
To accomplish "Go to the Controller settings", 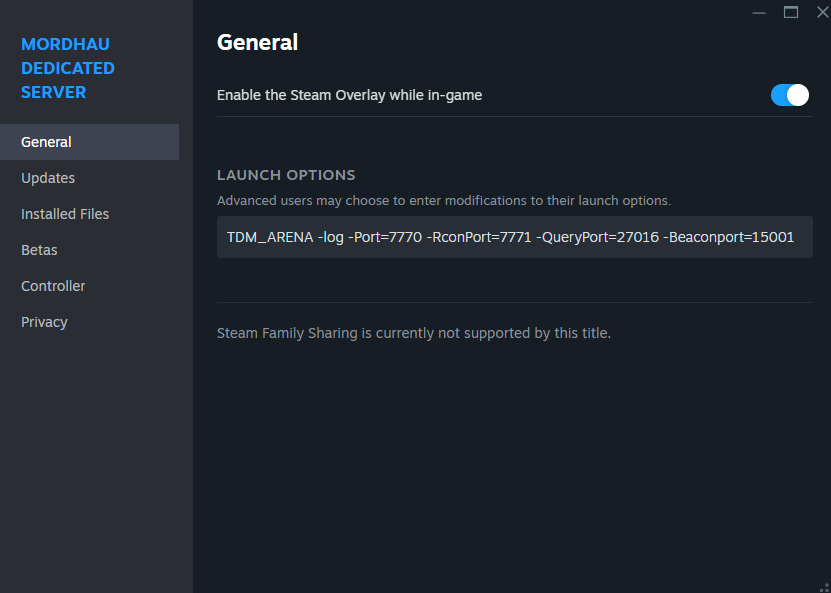I will [x=89, y=286].
